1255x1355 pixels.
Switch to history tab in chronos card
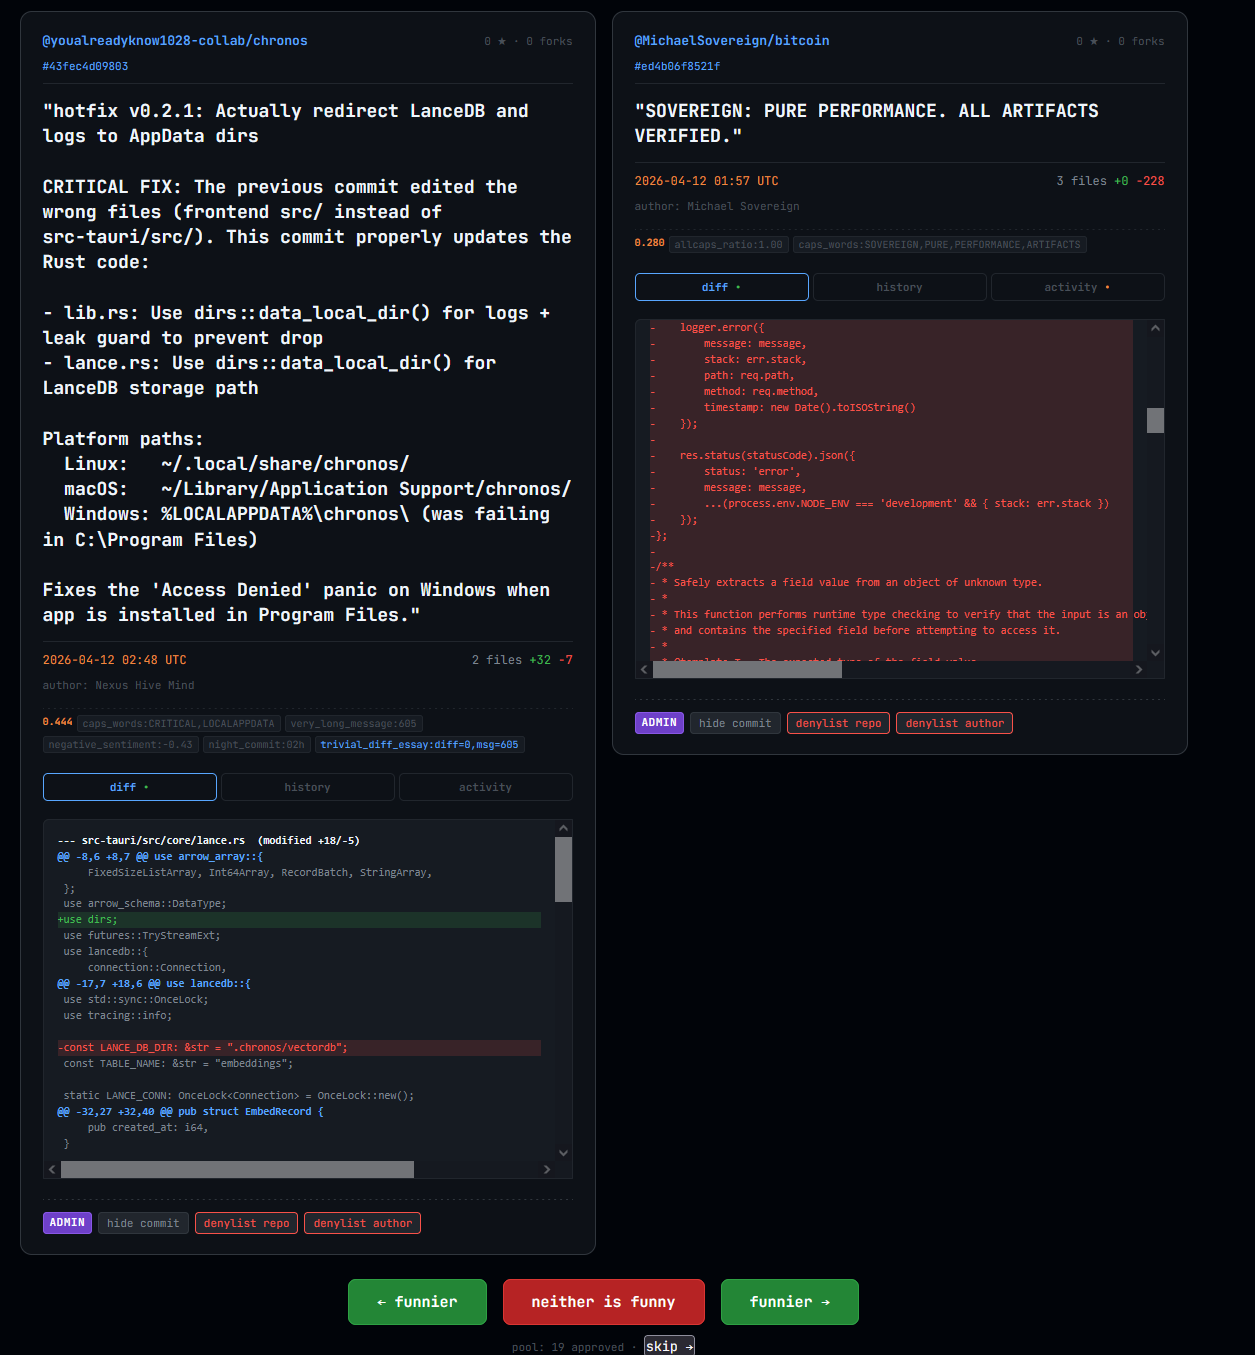tap(307, 787)
